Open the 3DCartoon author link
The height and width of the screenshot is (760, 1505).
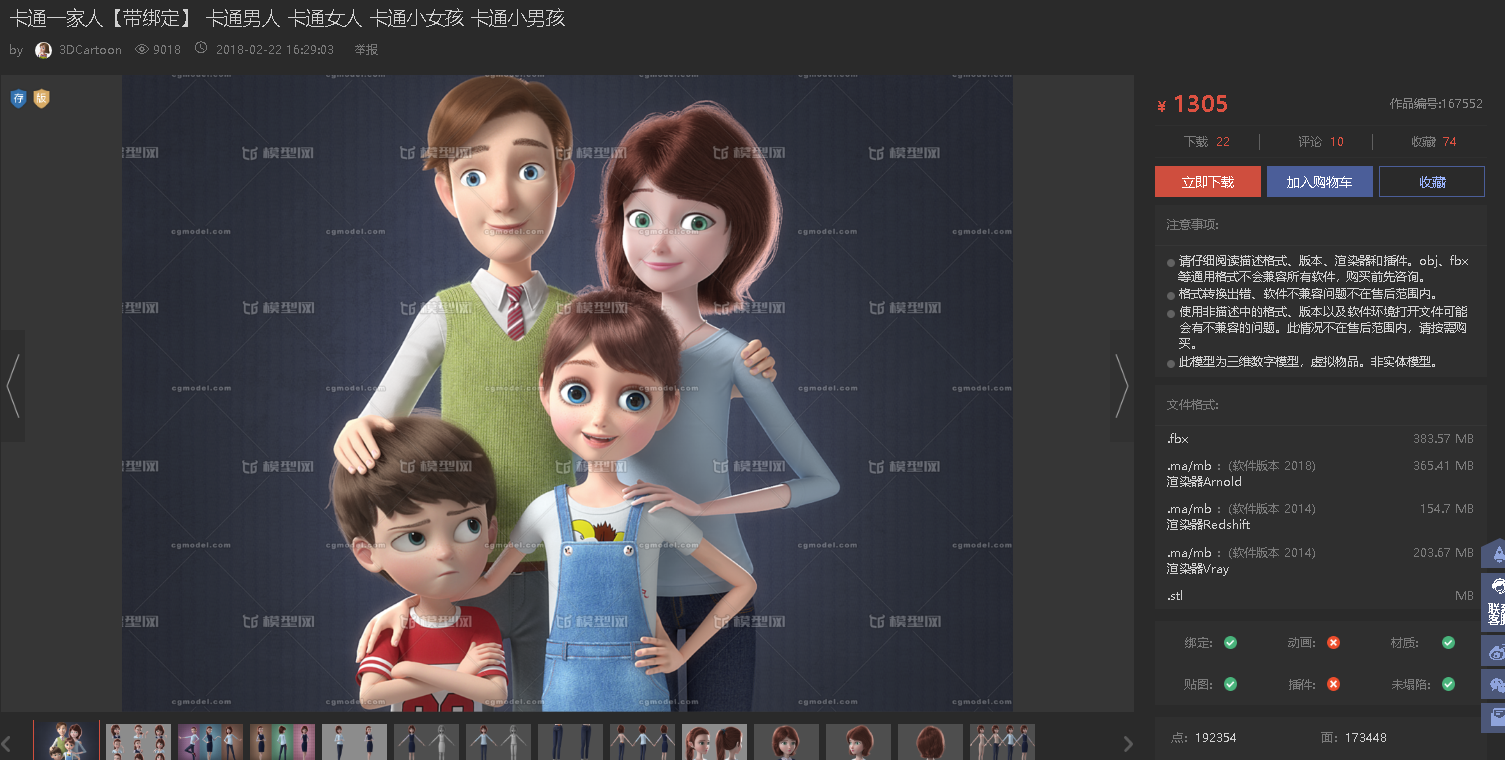click(x=90, y=50)
